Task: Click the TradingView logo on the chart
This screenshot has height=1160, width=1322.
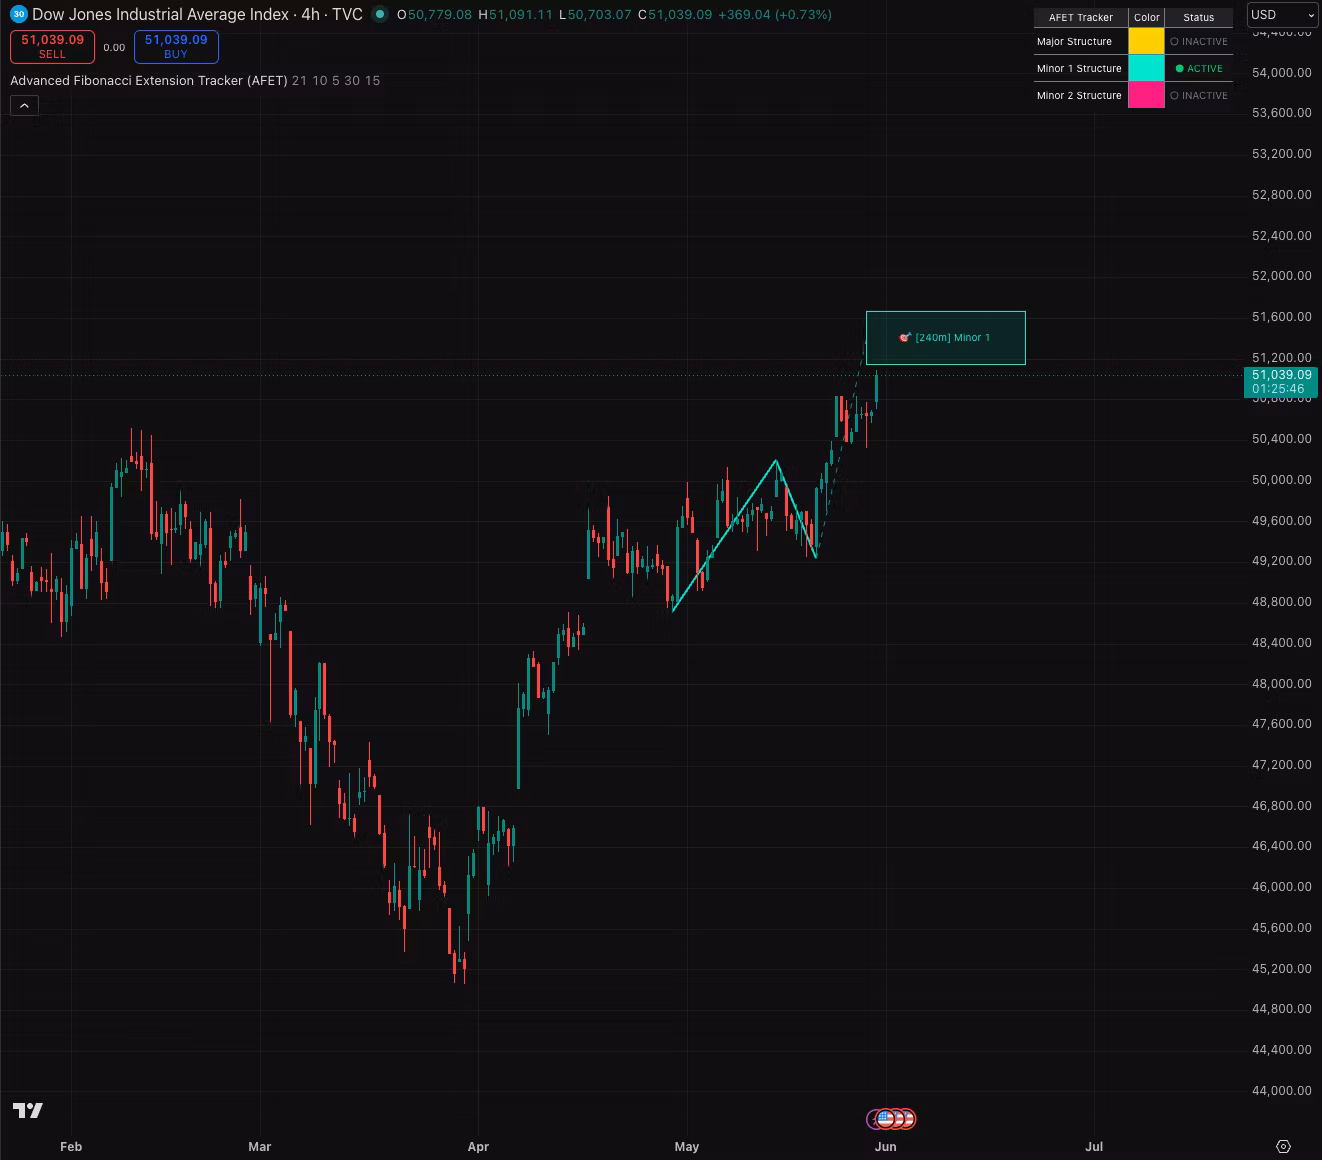Action: coord(28,1110)
